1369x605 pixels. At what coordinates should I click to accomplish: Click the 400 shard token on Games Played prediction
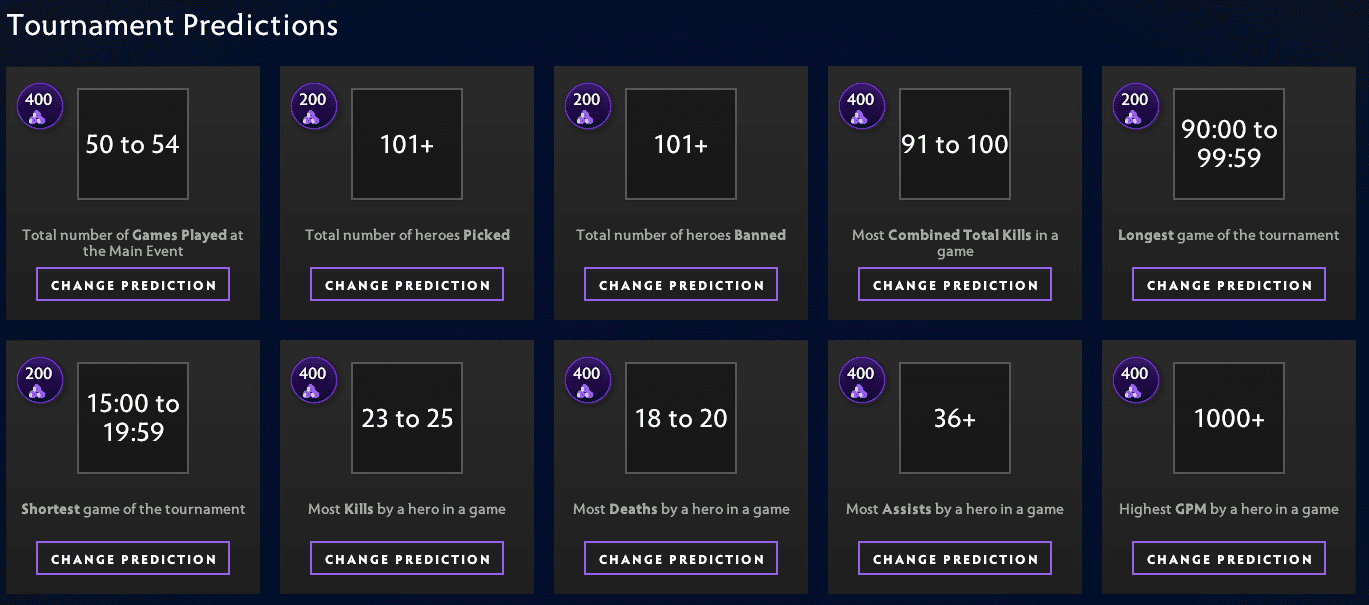[39, 105]
